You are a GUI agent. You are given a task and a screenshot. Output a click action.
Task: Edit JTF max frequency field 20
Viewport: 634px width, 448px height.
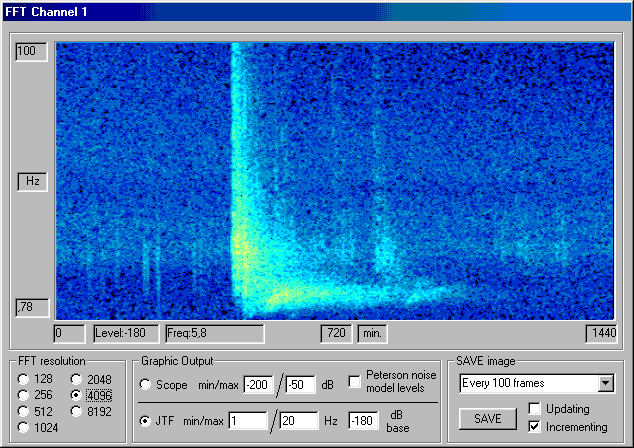point(298,421)
